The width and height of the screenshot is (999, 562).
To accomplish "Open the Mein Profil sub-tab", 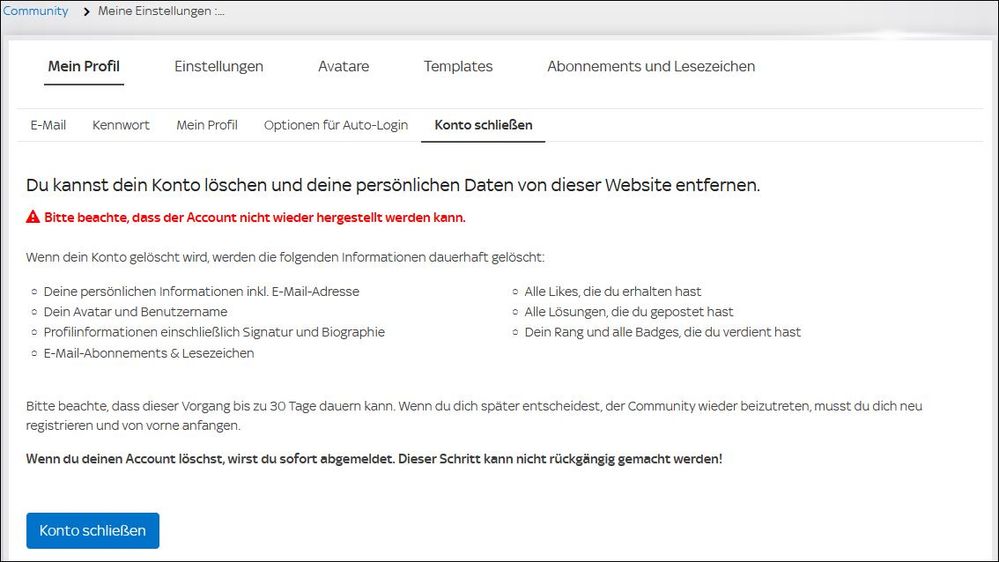I will point(207,125).
